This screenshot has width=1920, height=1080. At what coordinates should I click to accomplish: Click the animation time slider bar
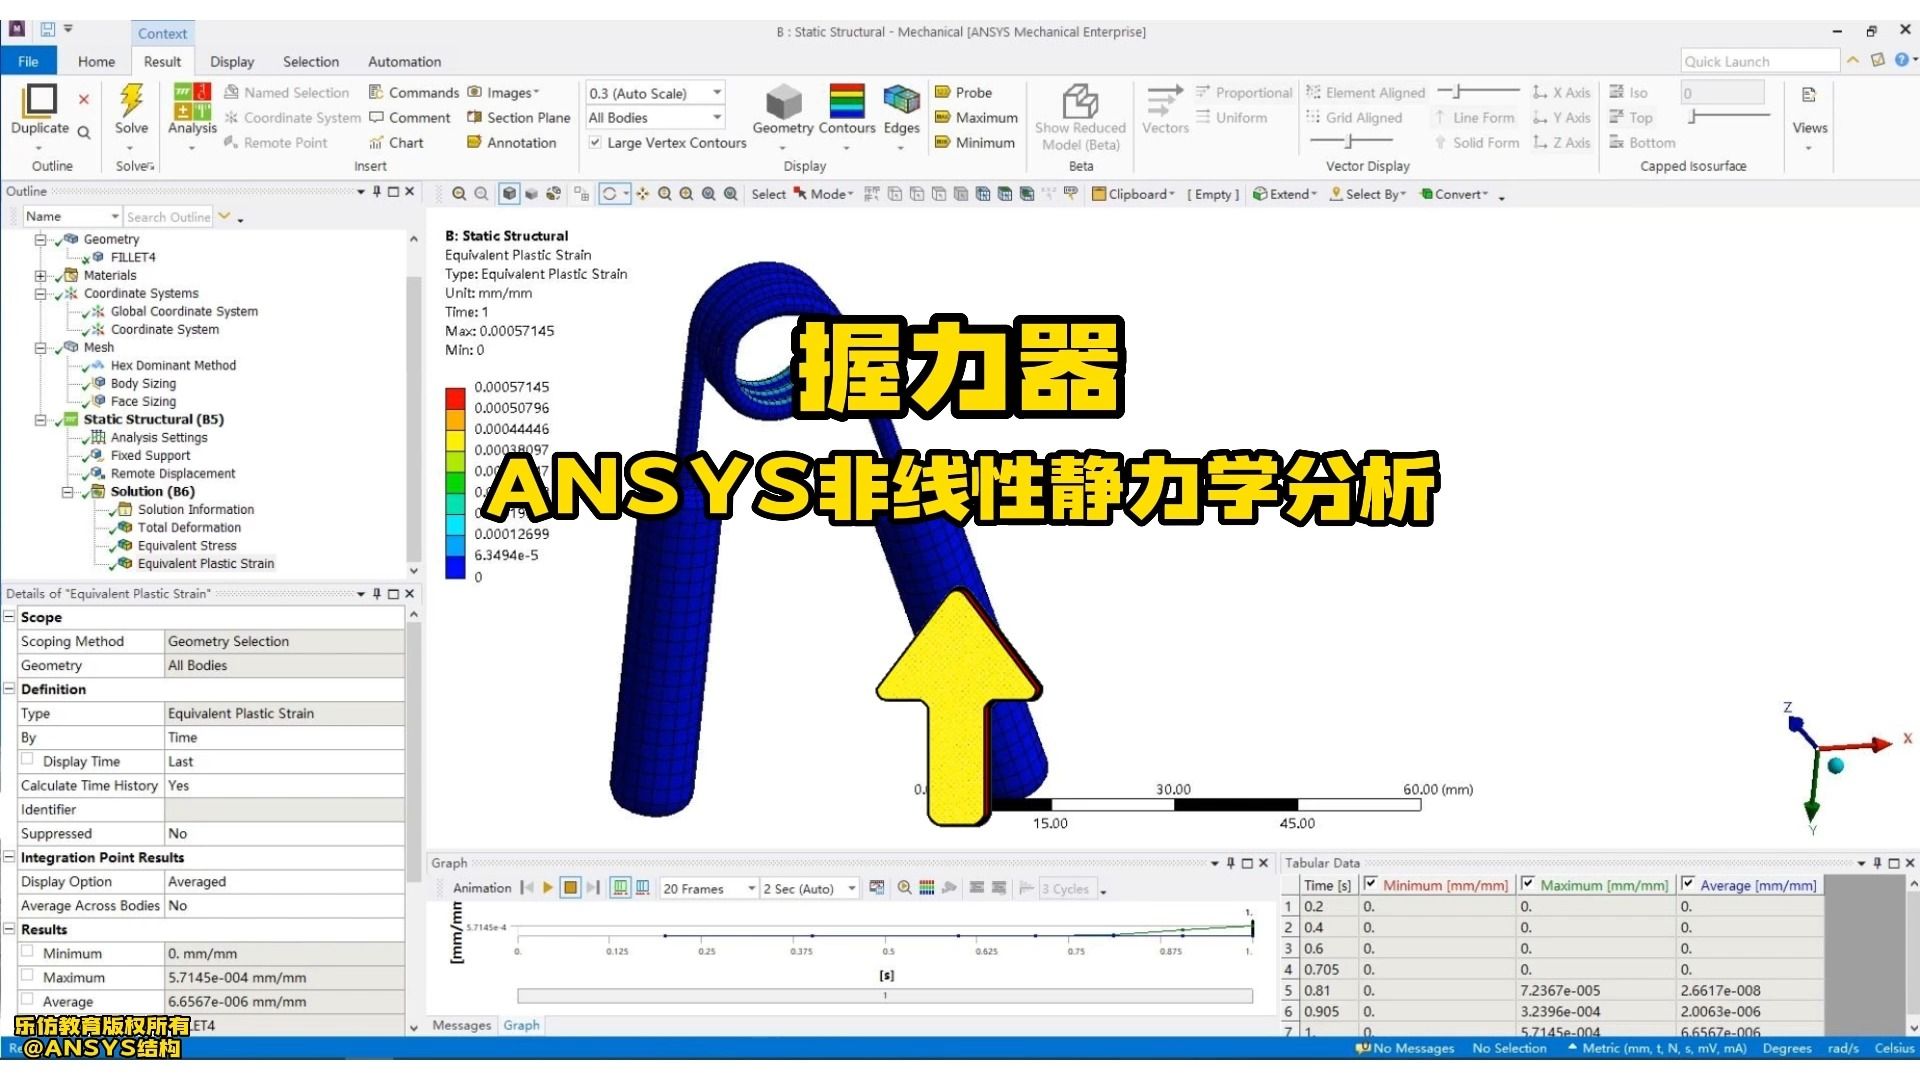click(x=885, y=995)
